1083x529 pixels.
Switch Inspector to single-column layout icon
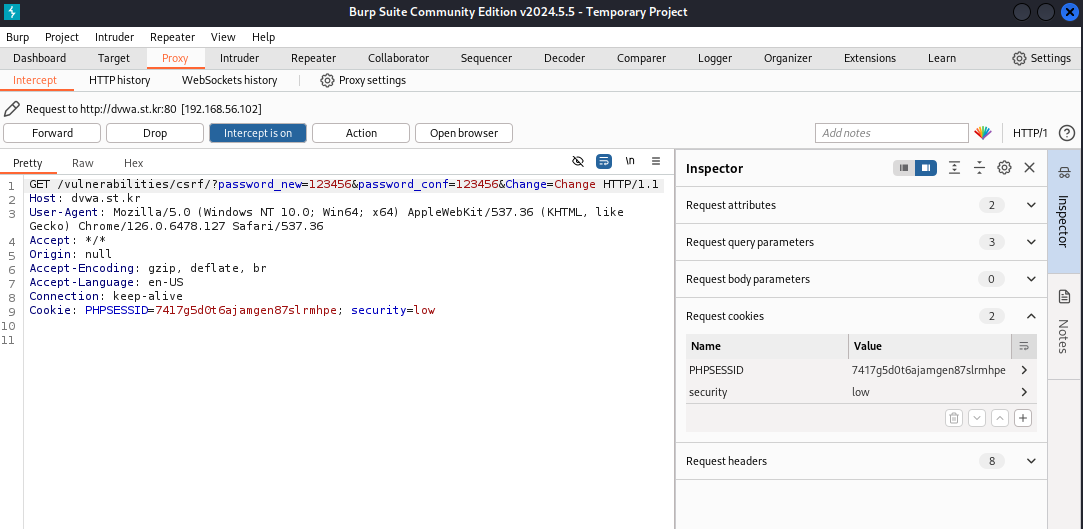tap(903, 168)
